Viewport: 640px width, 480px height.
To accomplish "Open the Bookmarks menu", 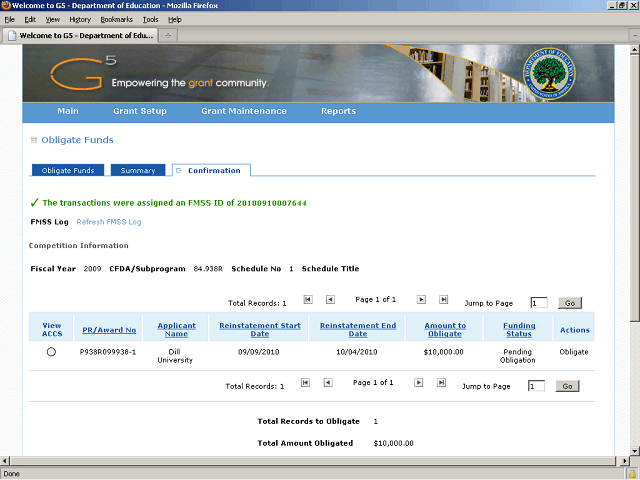I will [x=116, y=20].
